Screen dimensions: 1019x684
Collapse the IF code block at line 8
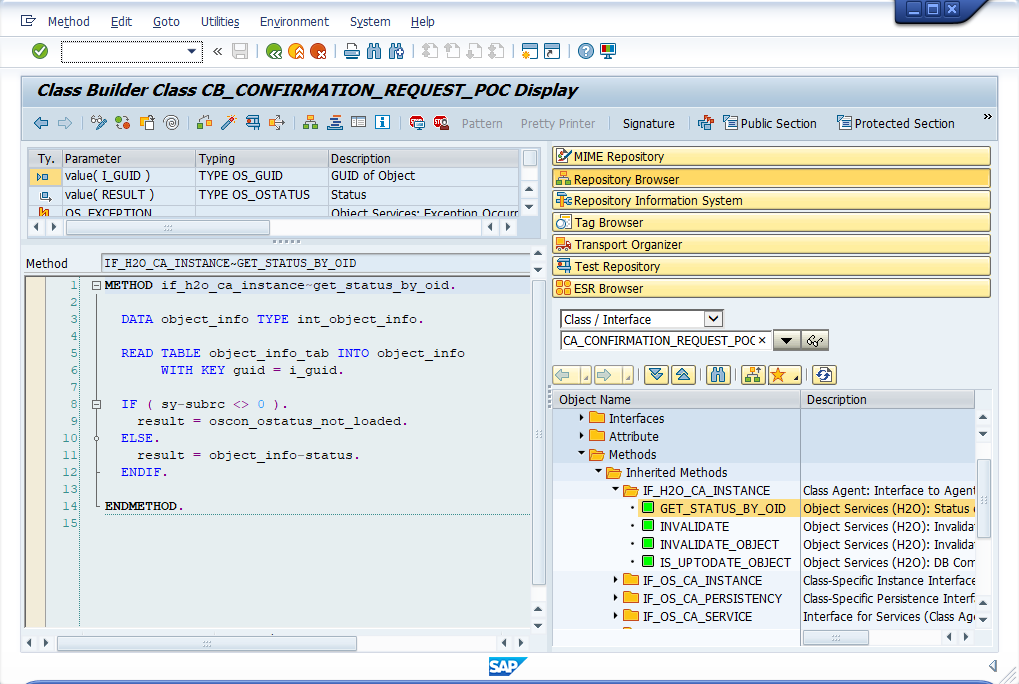coord(96,404)
